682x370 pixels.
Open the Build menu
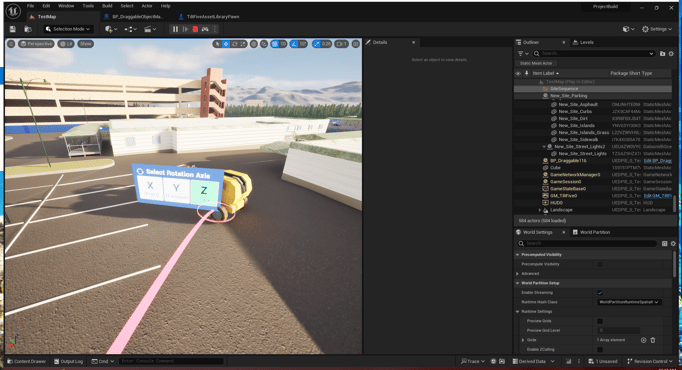pos(107,6)
